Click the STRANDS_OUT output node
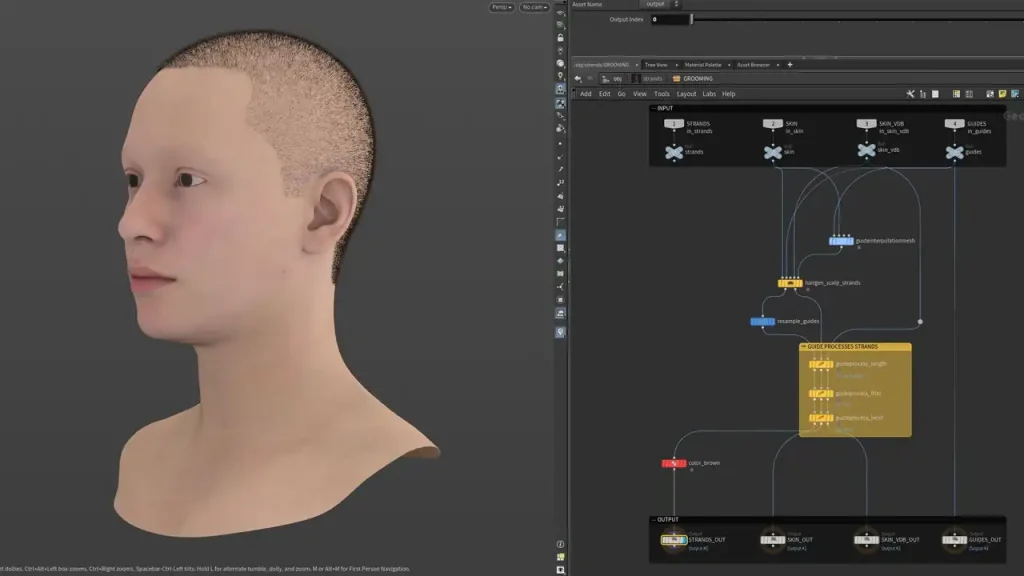The image size is (1024, 576). click(x=673, y=540)
